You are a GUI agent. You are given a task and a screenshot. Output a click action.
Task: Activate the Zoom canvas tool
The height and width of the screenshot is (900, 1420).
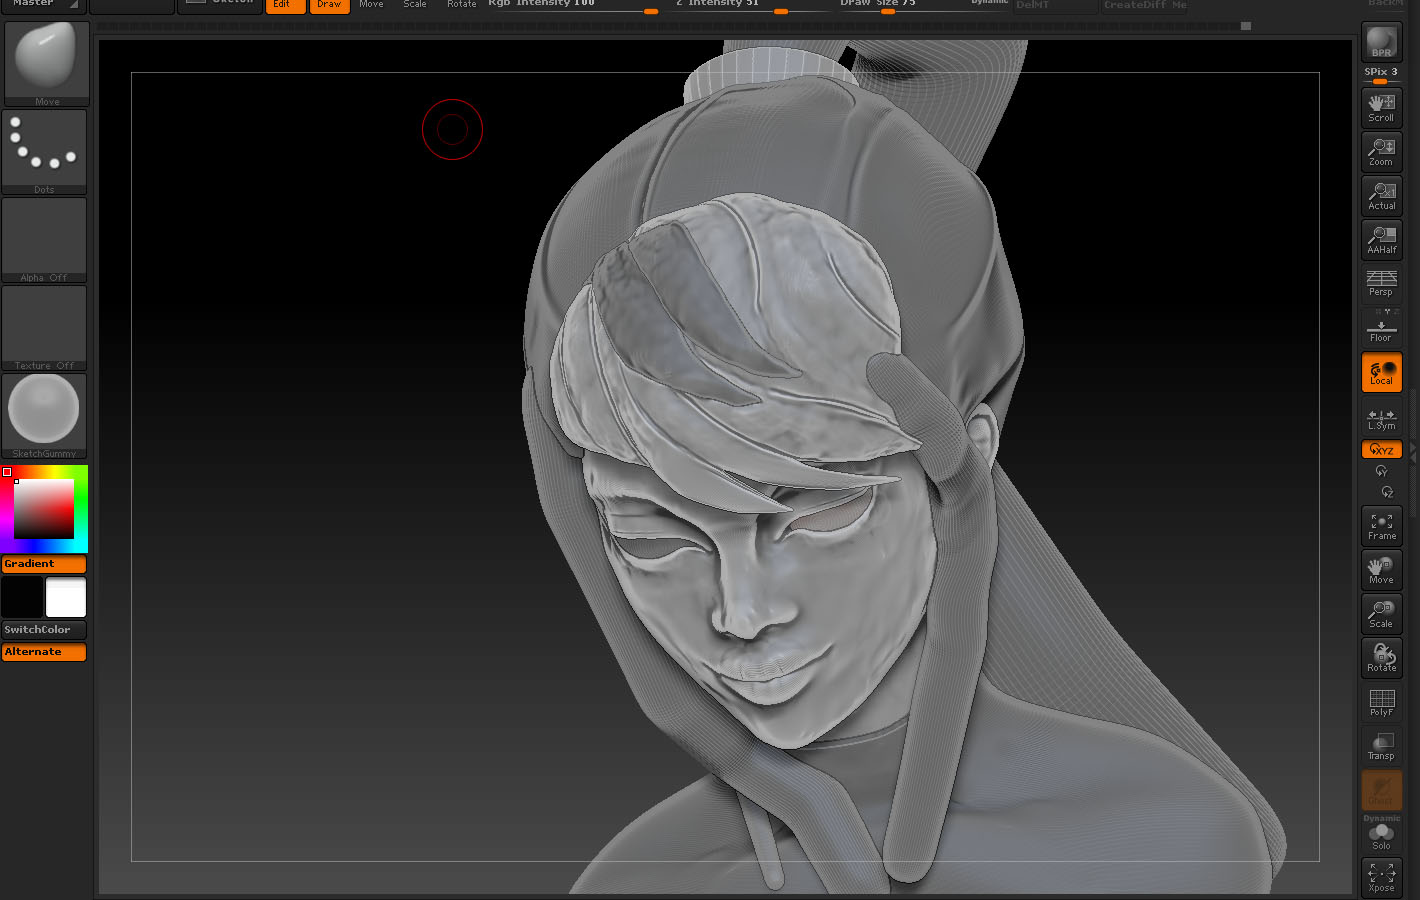coord(1381,150)
